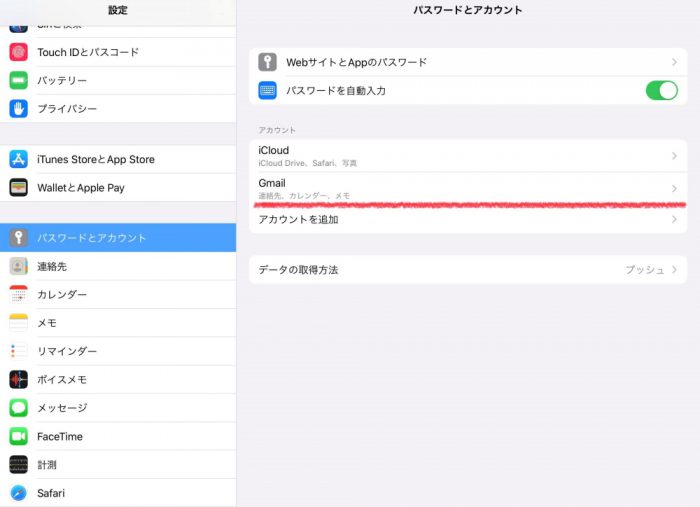This screenshot has width=700, height=507.
Task: Open リマインダー settings
Action: click(118, 351)
